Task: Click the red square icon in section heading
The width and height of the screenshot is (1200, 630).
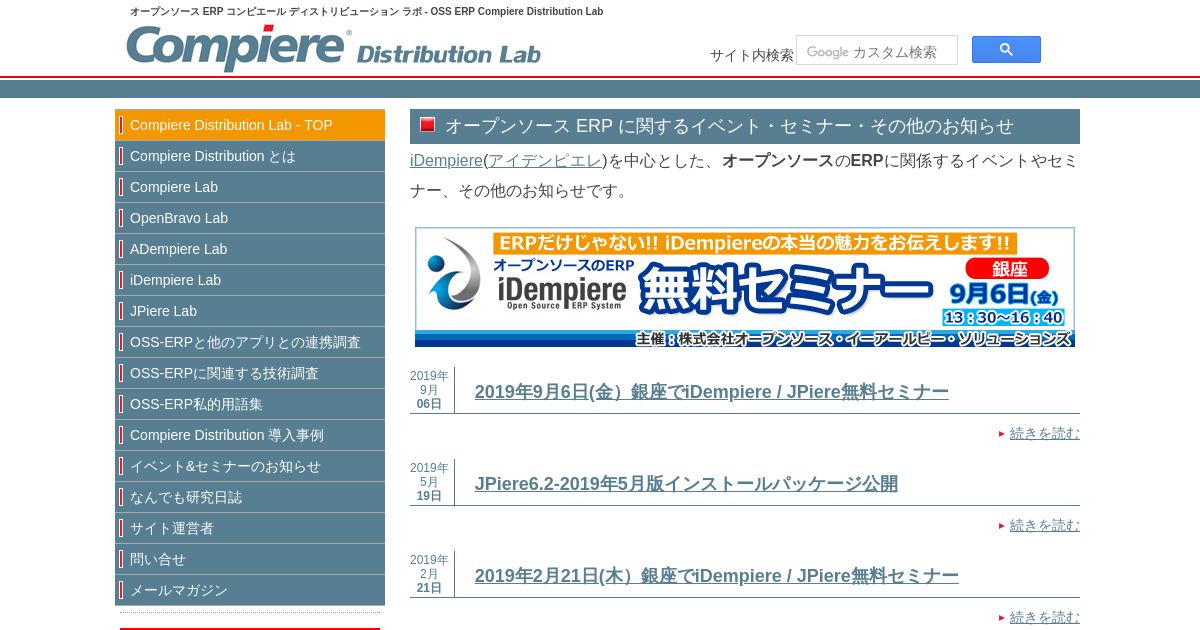Action: 427,125
